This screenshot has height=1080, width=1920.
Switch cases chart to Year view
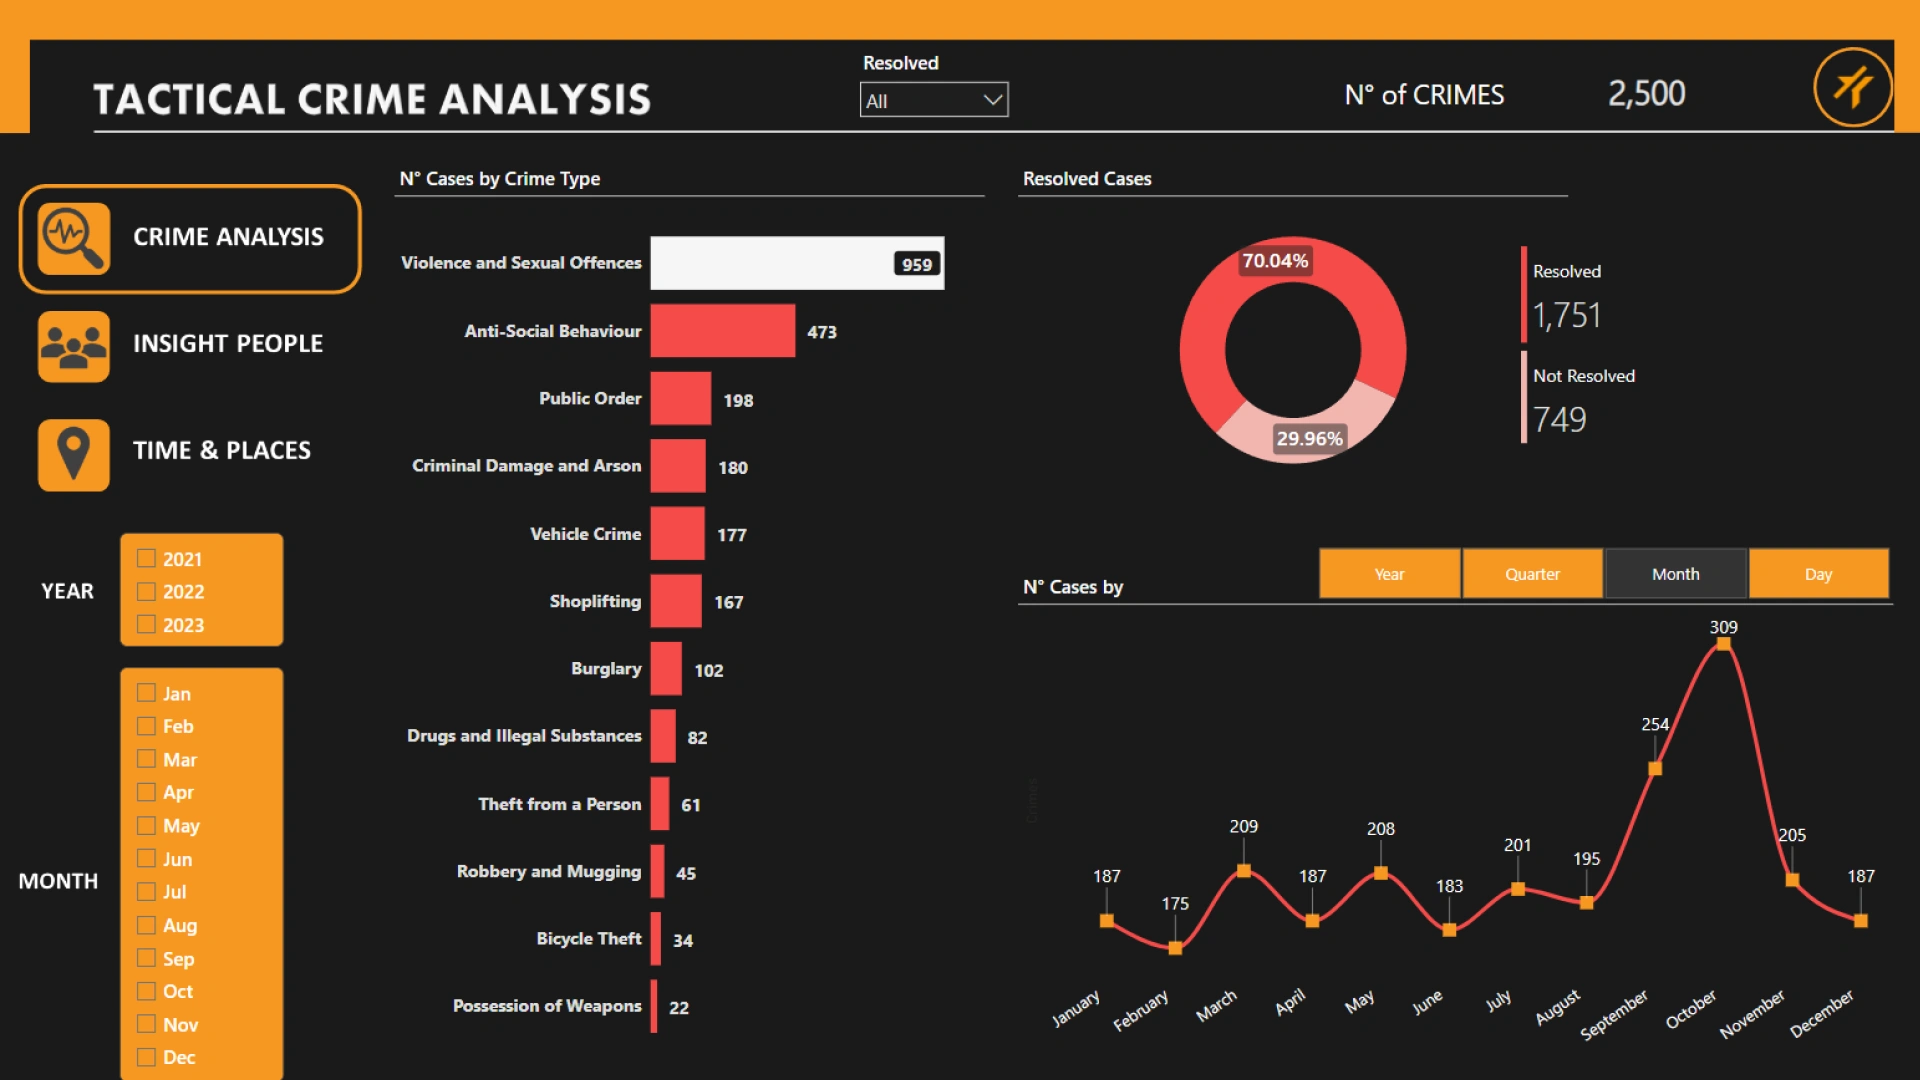coord(1389,574)
